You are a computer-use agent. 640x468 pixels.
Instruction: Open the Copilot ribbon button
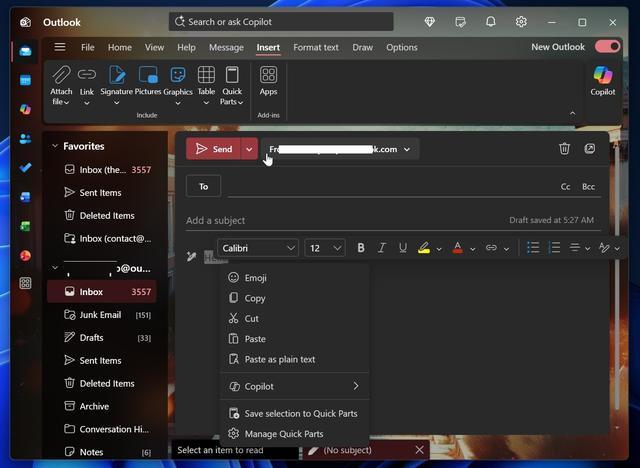click(602, 81)
